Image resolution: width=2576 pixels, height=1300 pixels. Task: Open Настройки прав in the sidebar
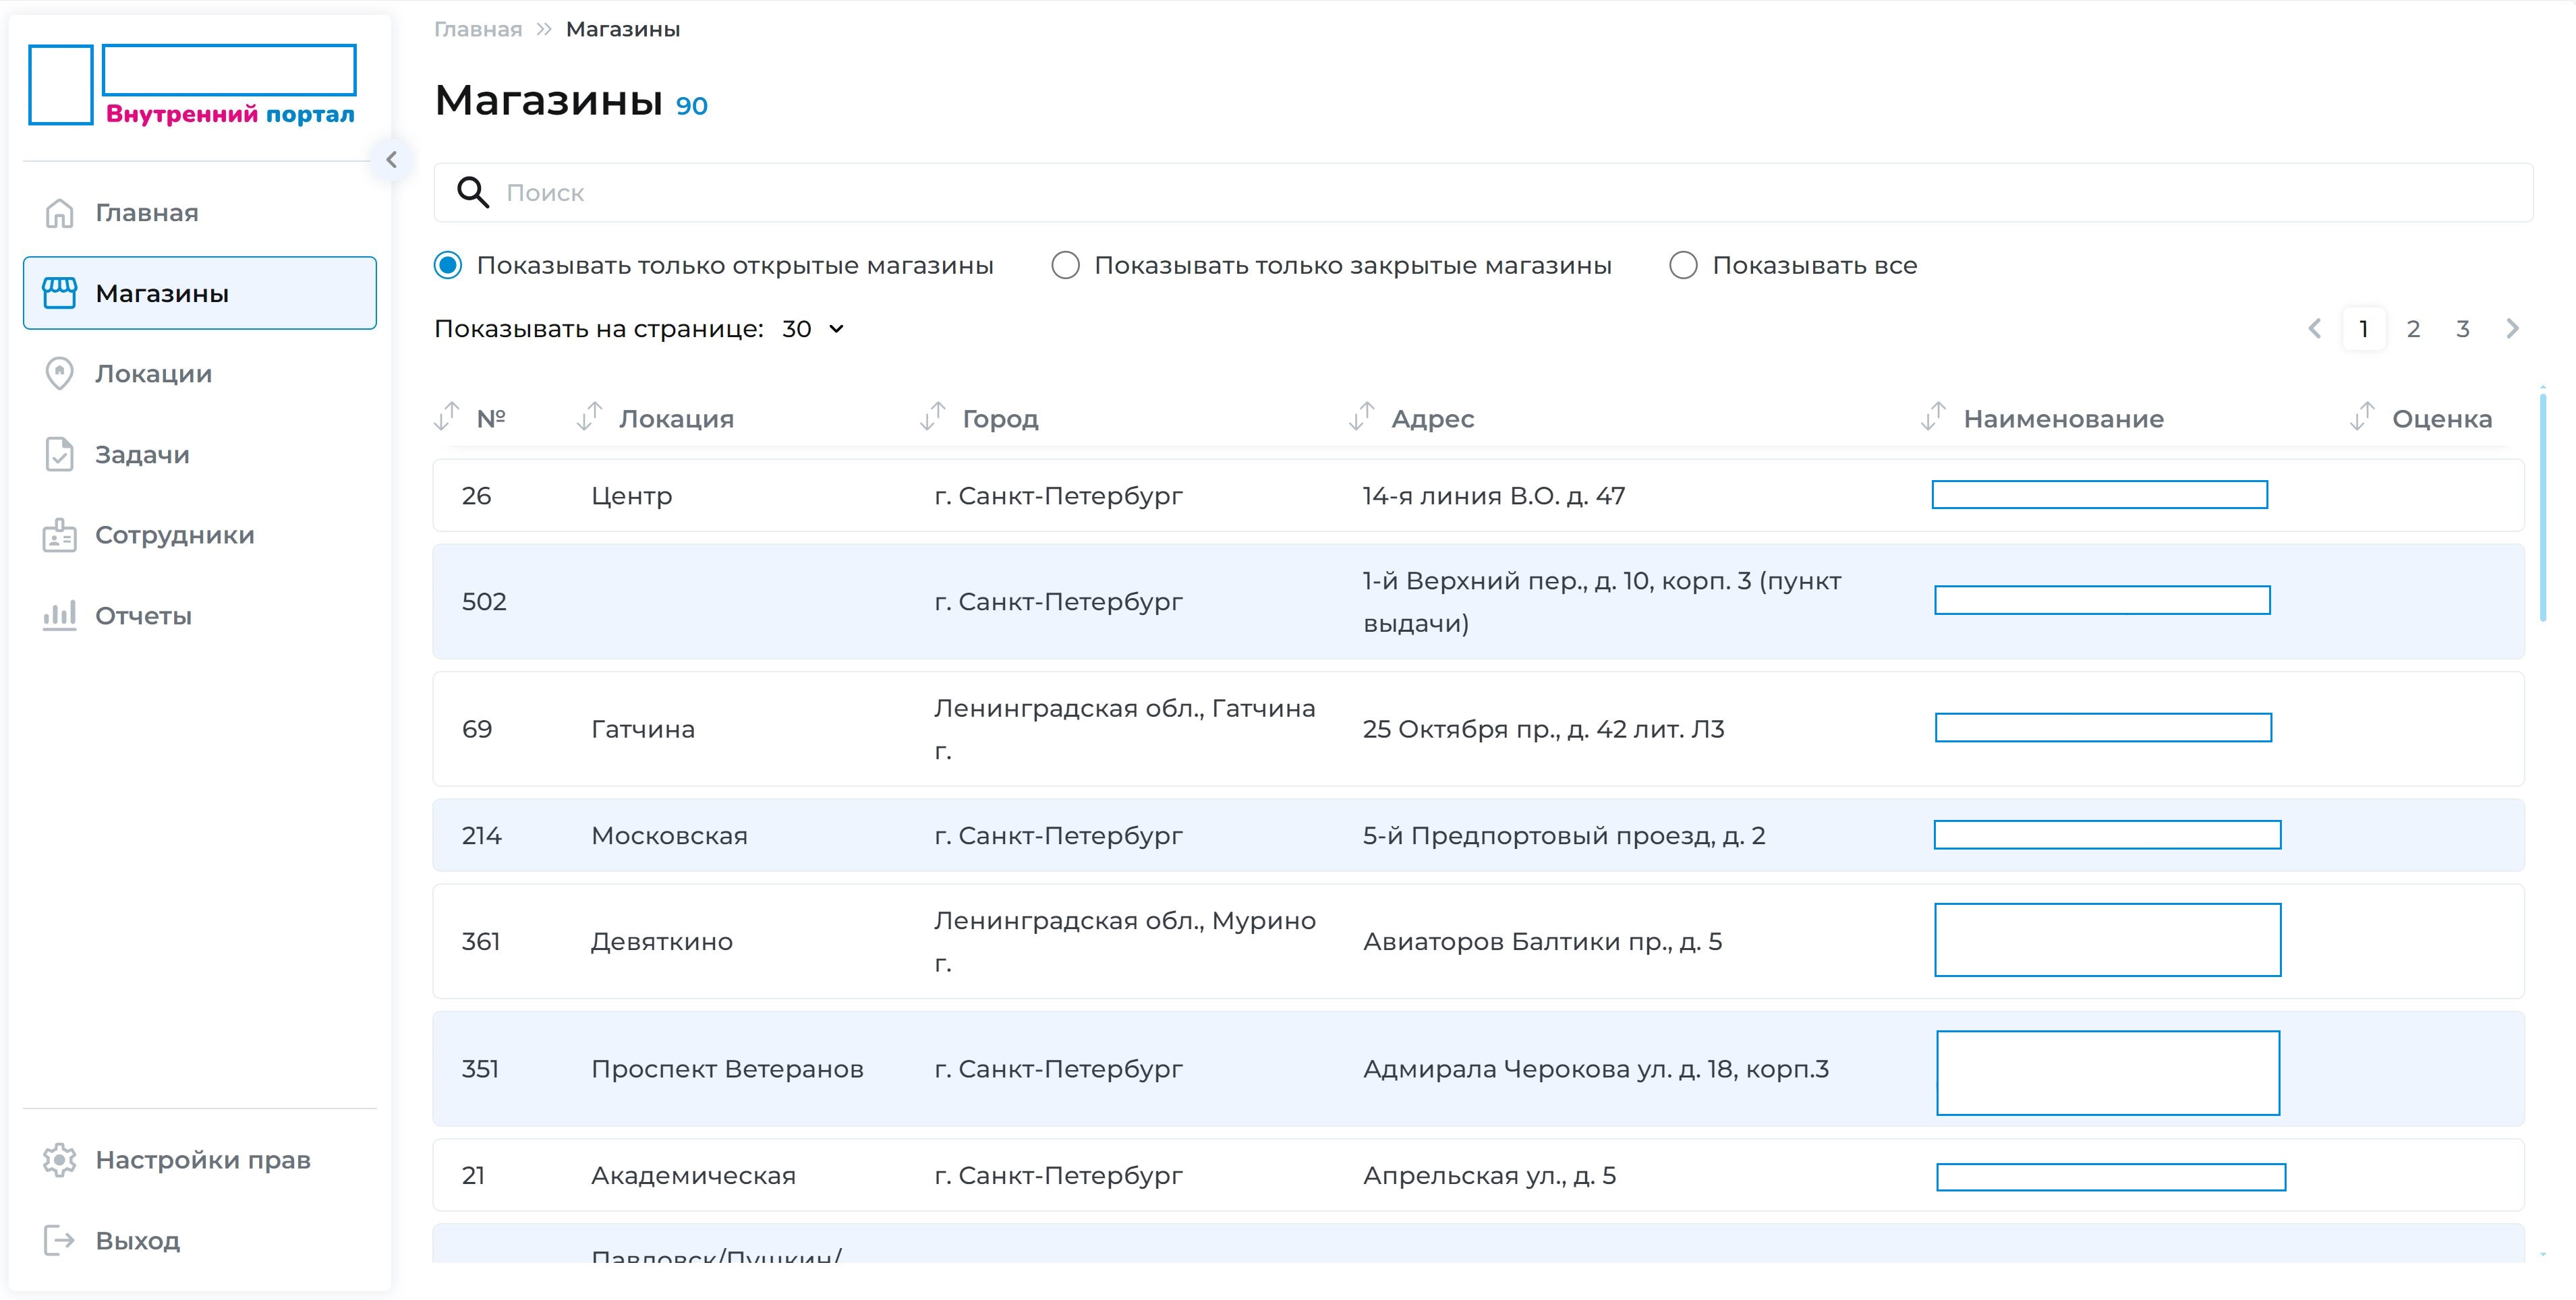point(200,1160)
